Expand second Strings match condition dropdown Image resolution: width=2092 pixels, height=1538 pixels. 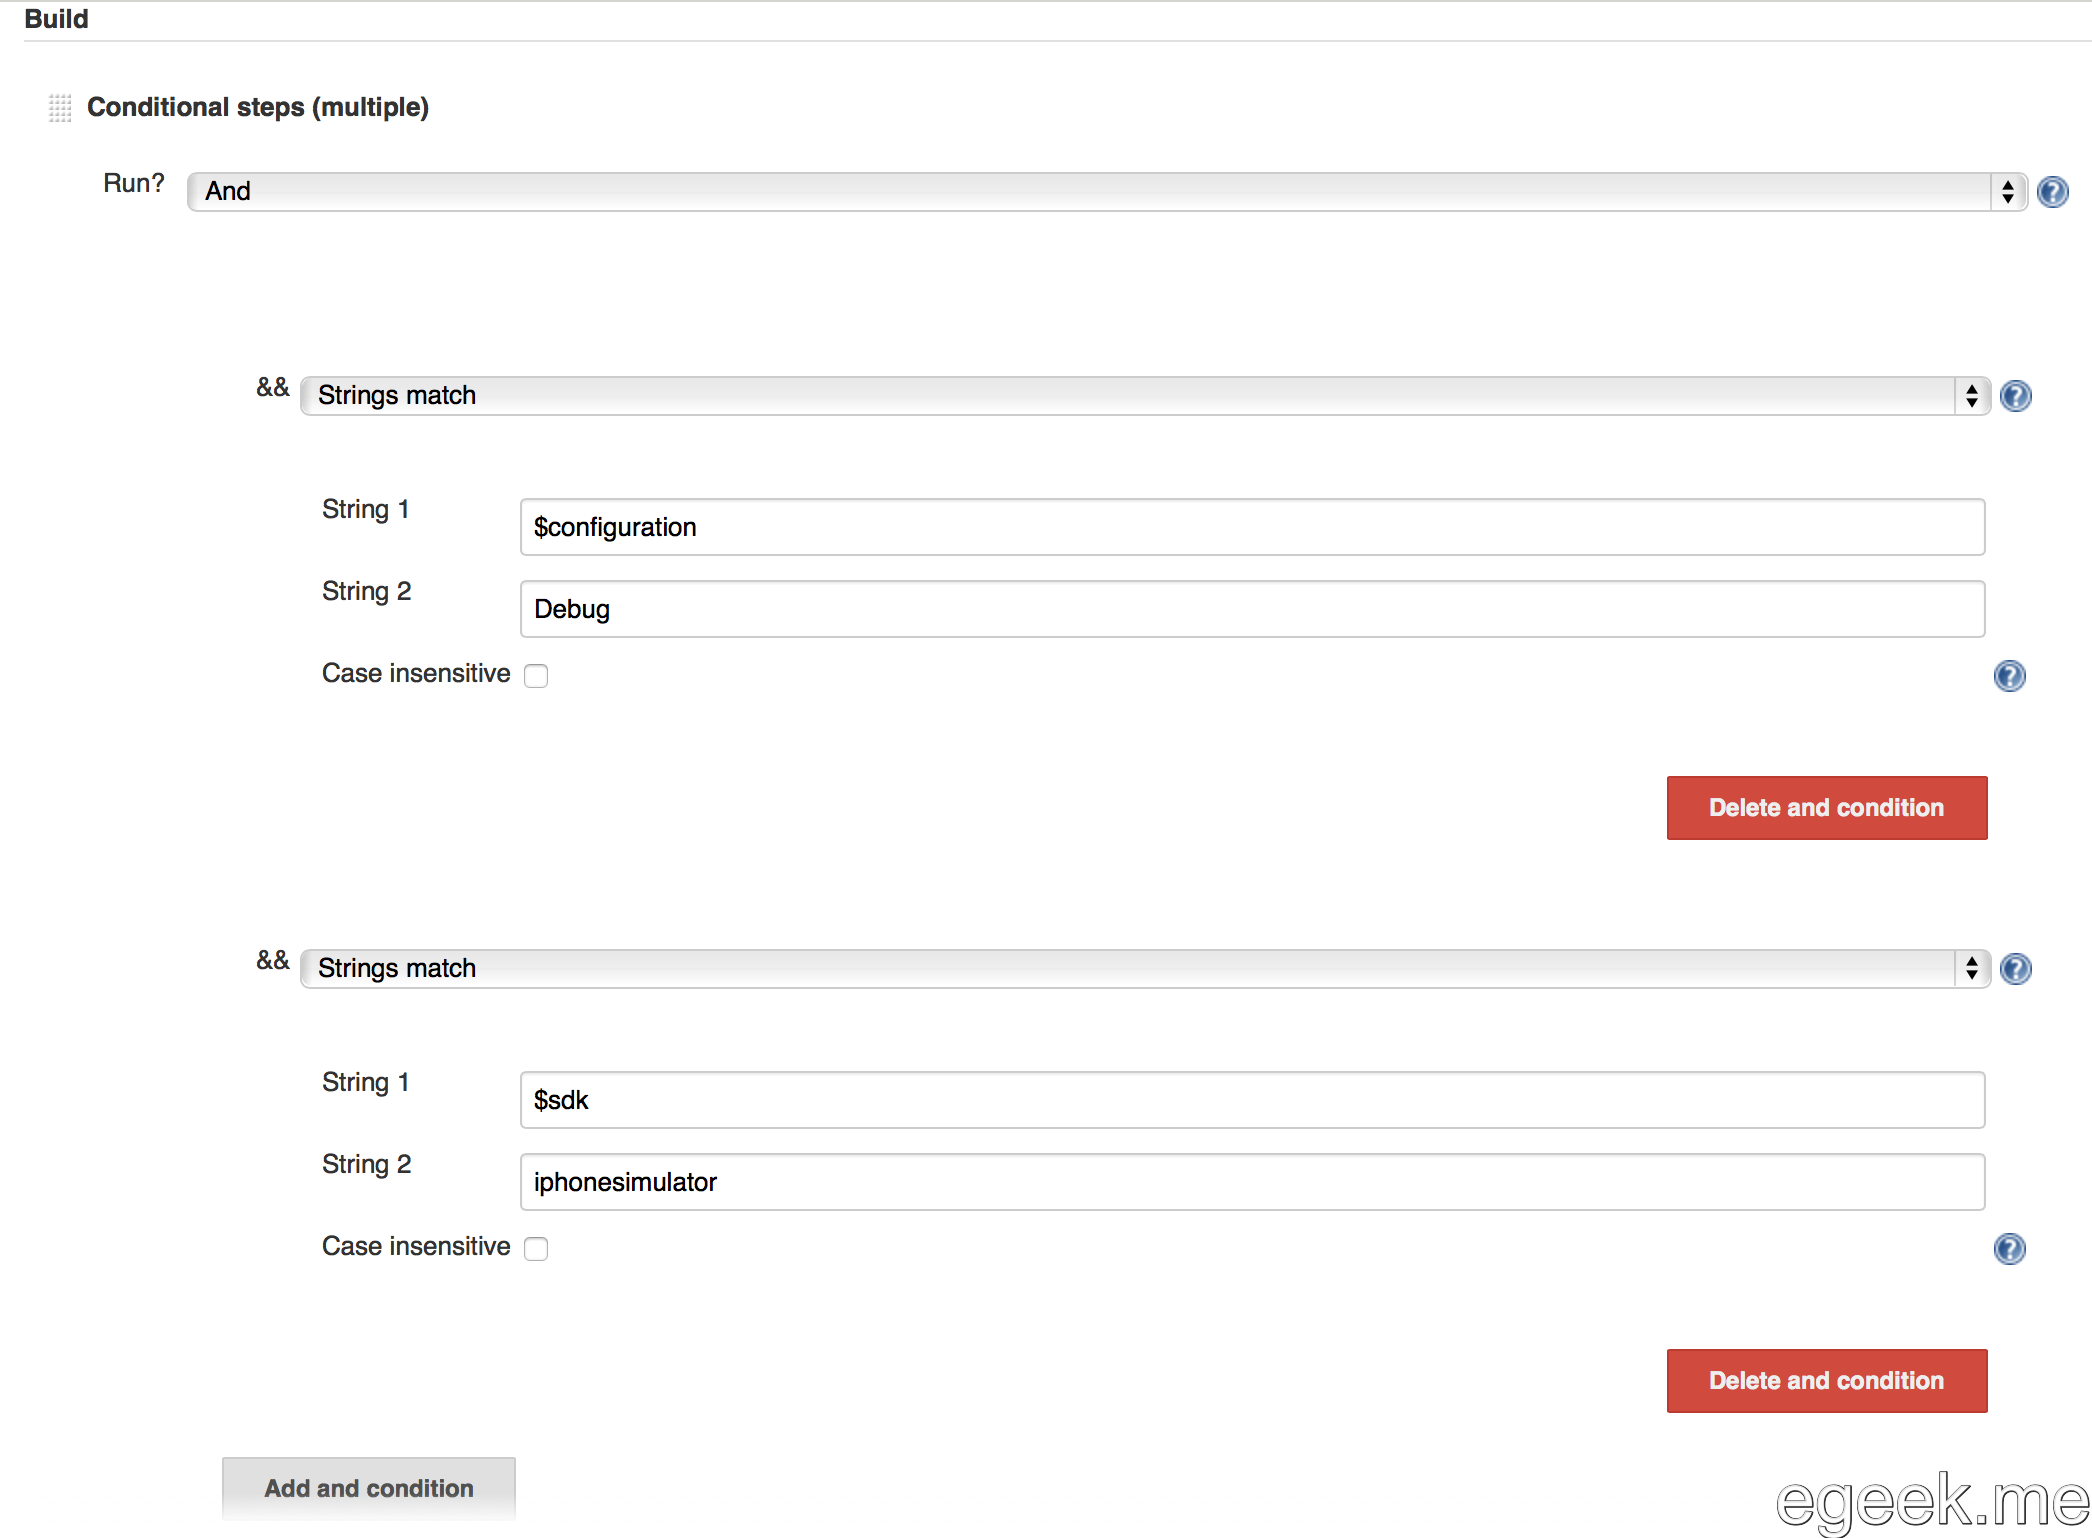tap(1144, 969)
